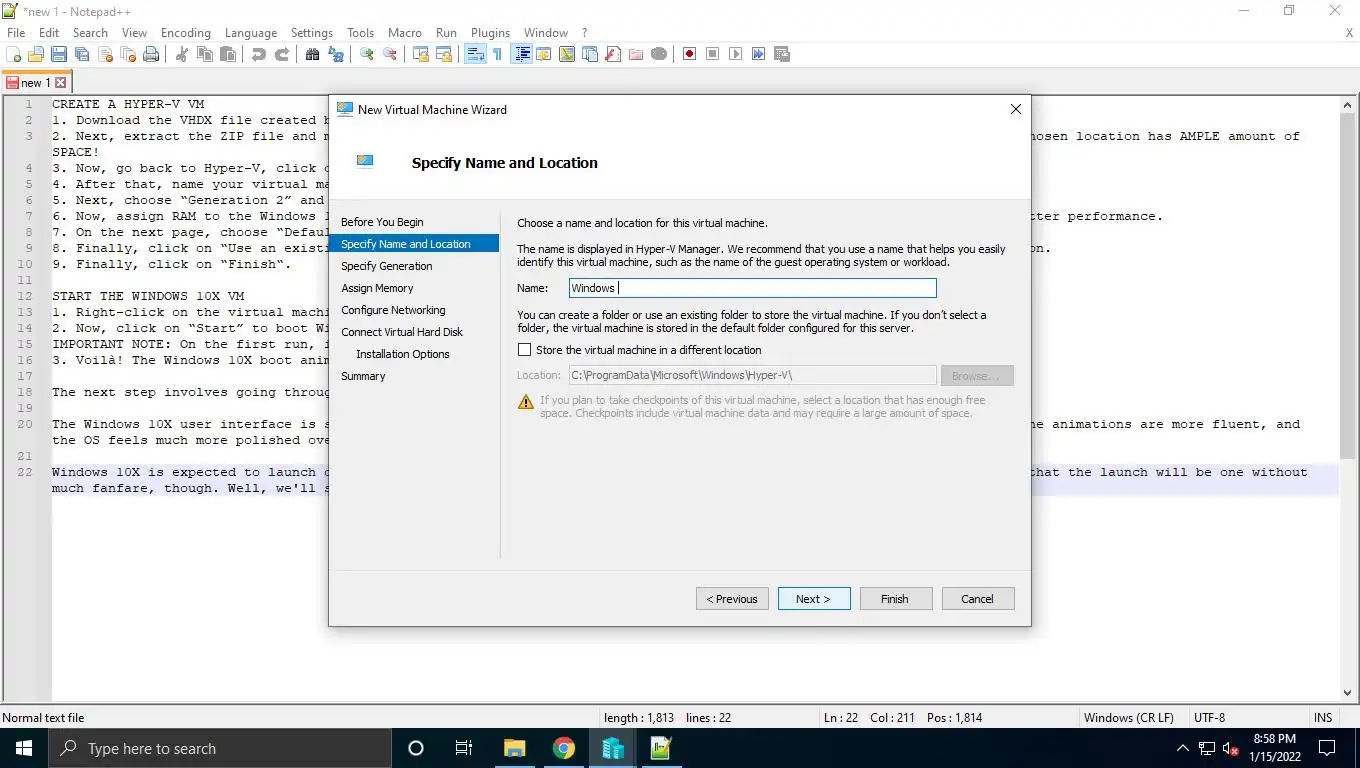Close the new 1 tab

(60, 83)
